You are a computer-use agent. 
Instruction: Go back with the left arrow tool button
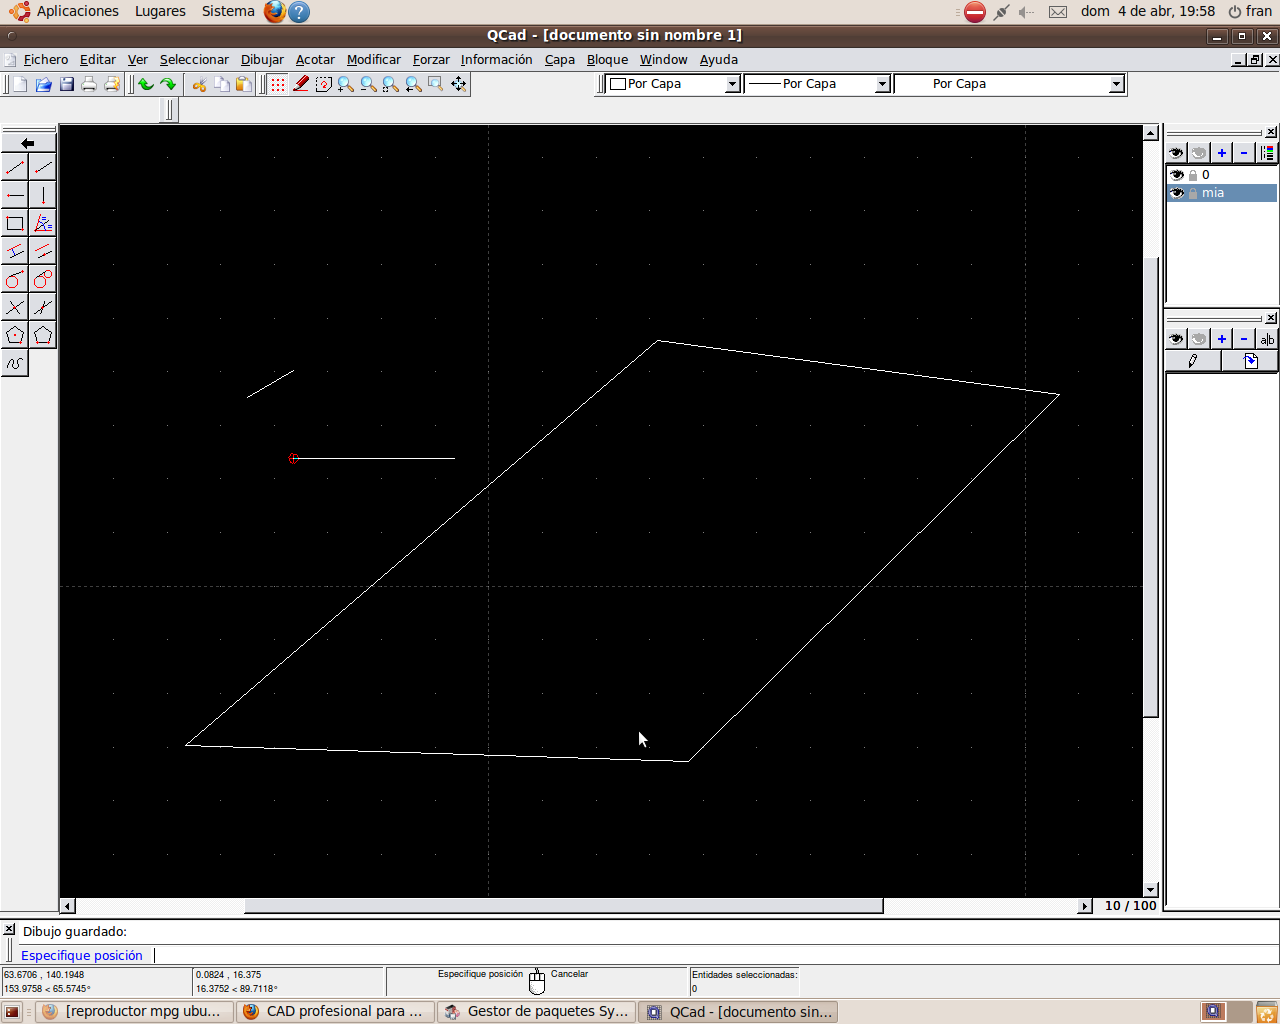pyautogui.click(x=28, y=143)
